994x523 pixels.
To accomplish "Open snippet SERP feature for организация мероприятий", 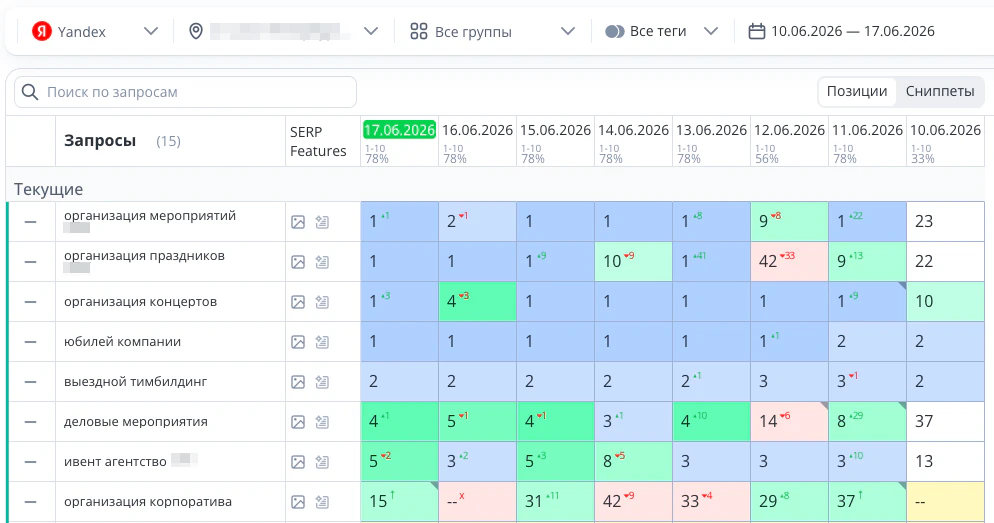I will point(322,222).
